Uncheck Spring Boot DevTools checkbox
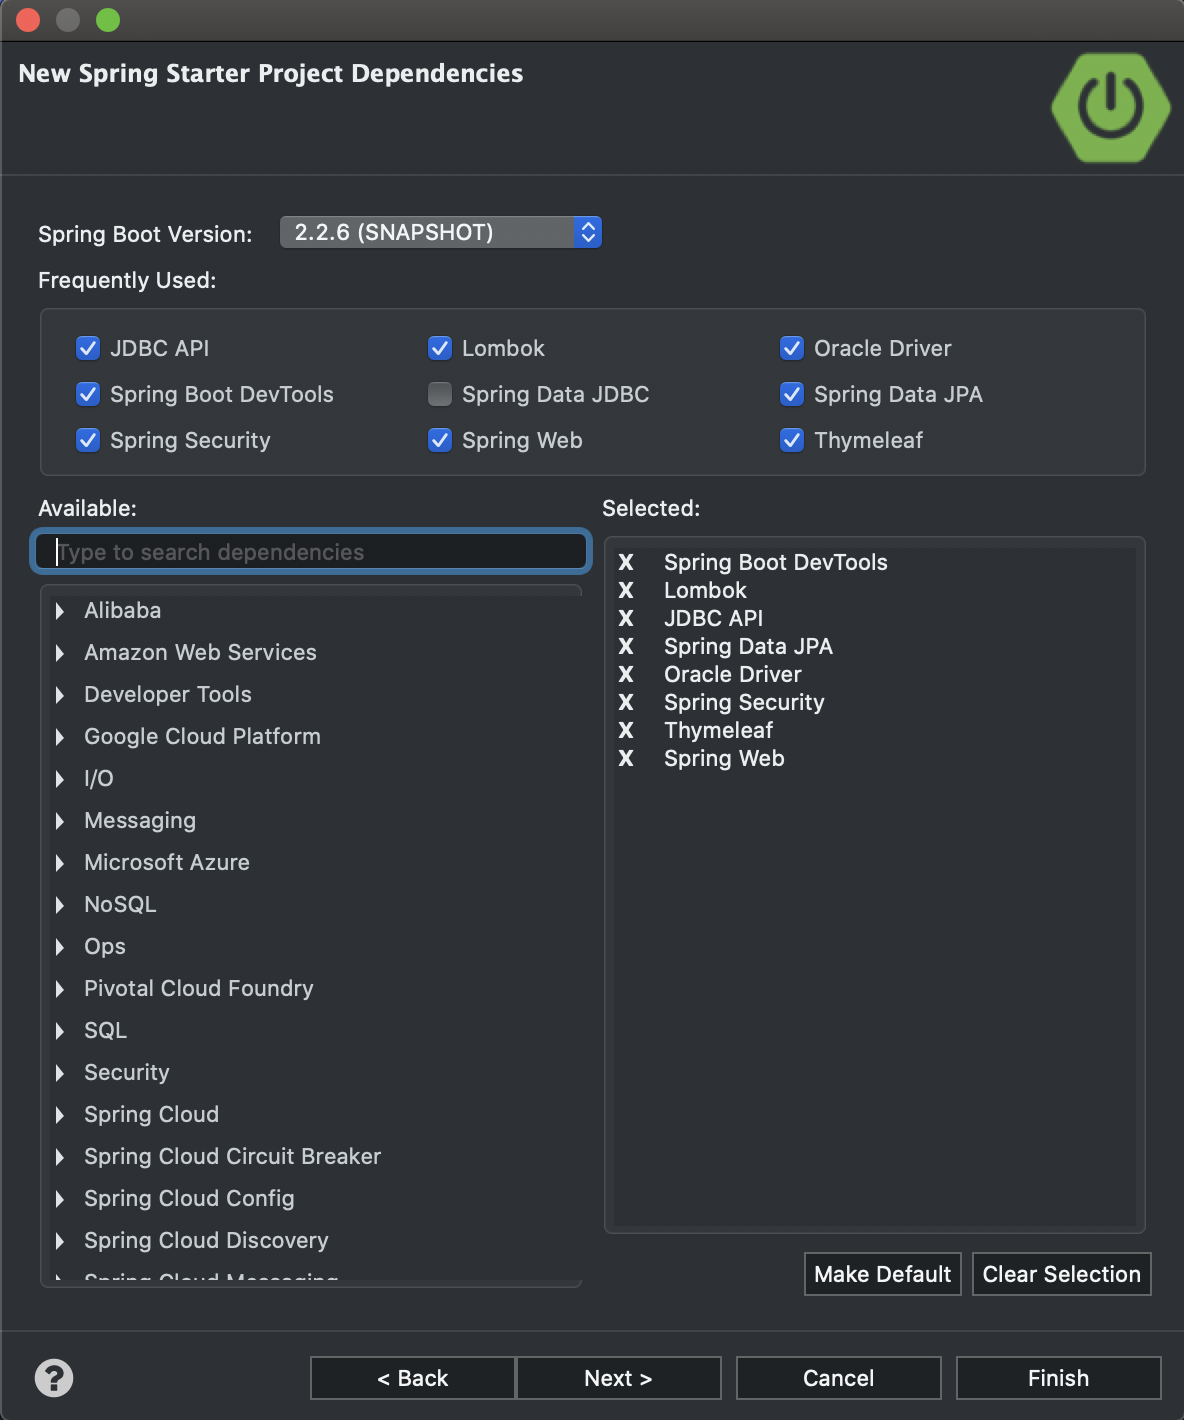 click(x=88, y=394)
